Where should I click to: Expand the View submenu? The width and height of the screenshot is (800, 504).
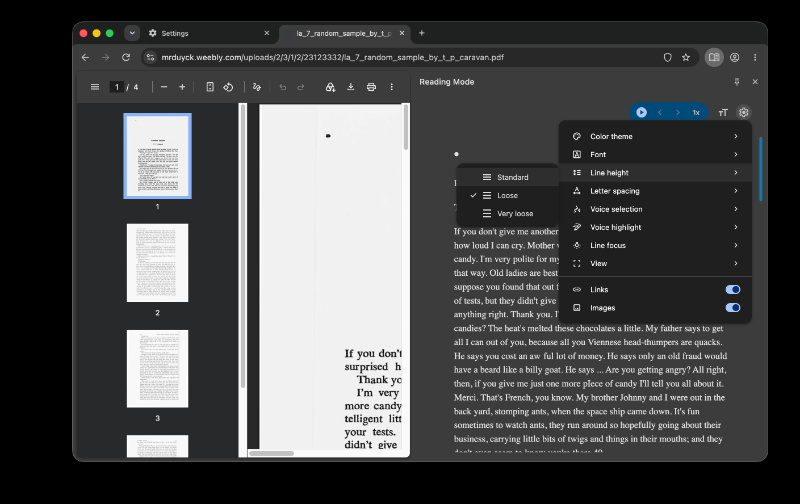coord(655,264)
